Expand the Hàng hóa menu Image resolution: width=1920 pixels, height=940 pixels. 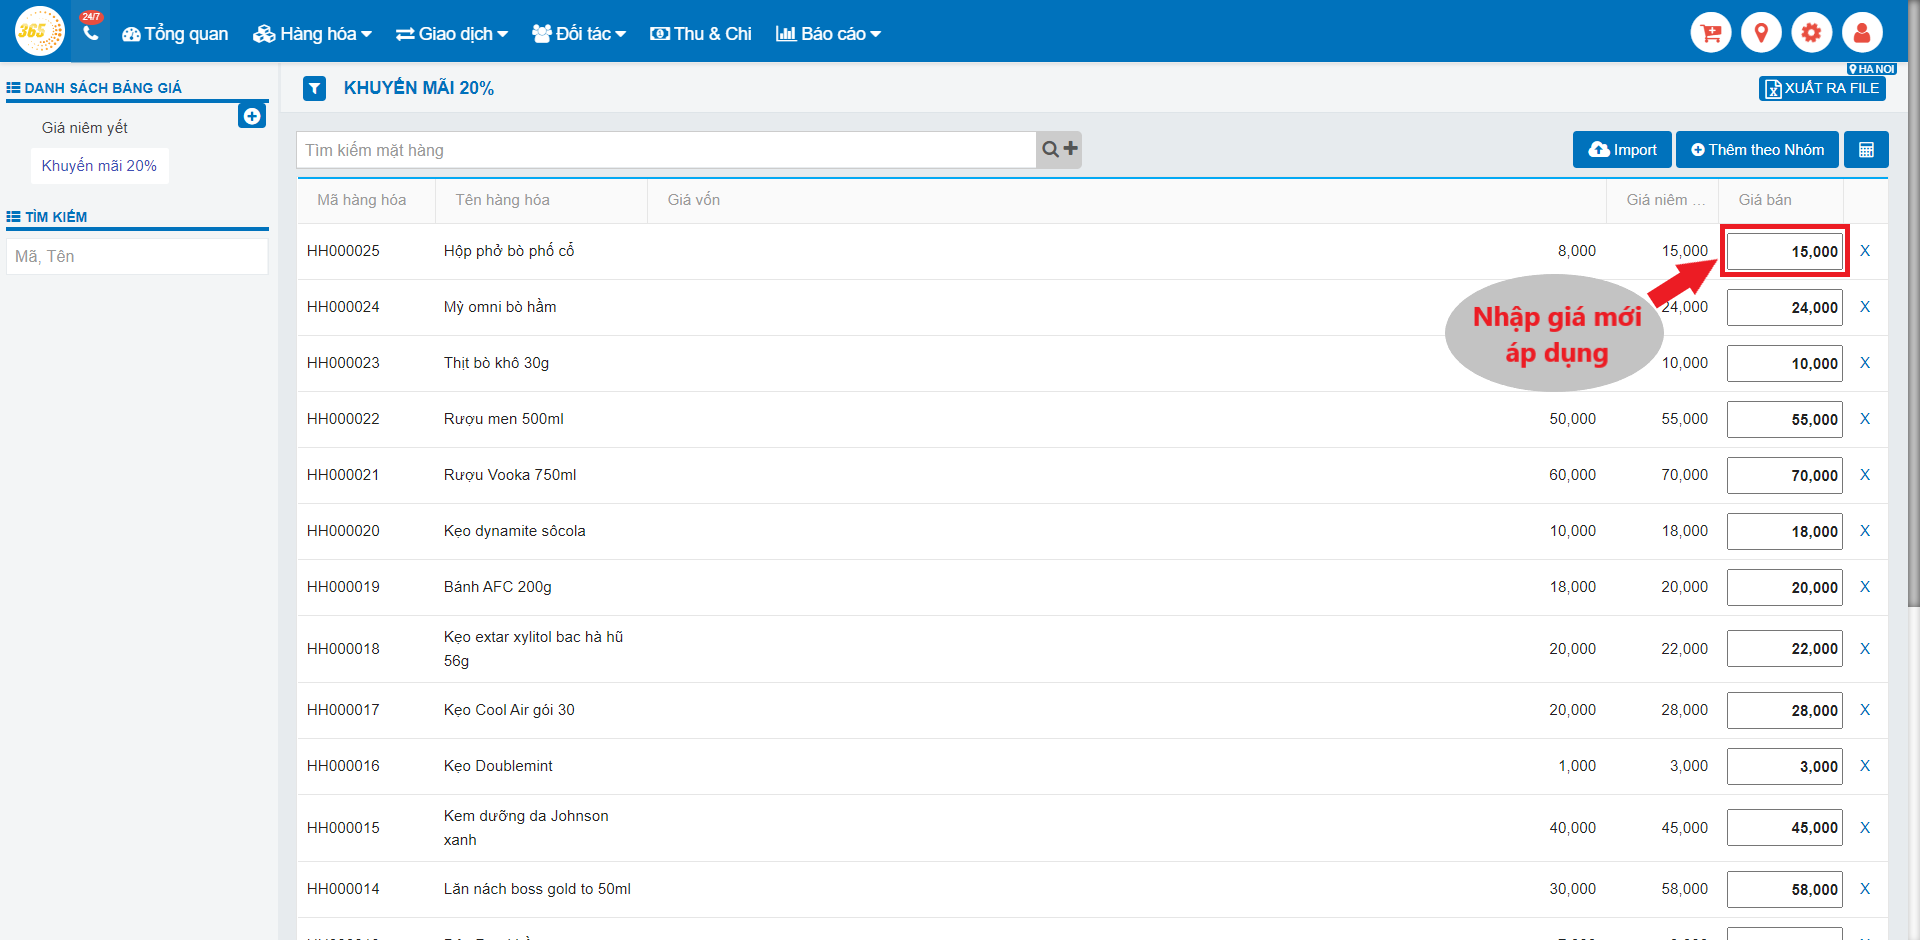312,34
